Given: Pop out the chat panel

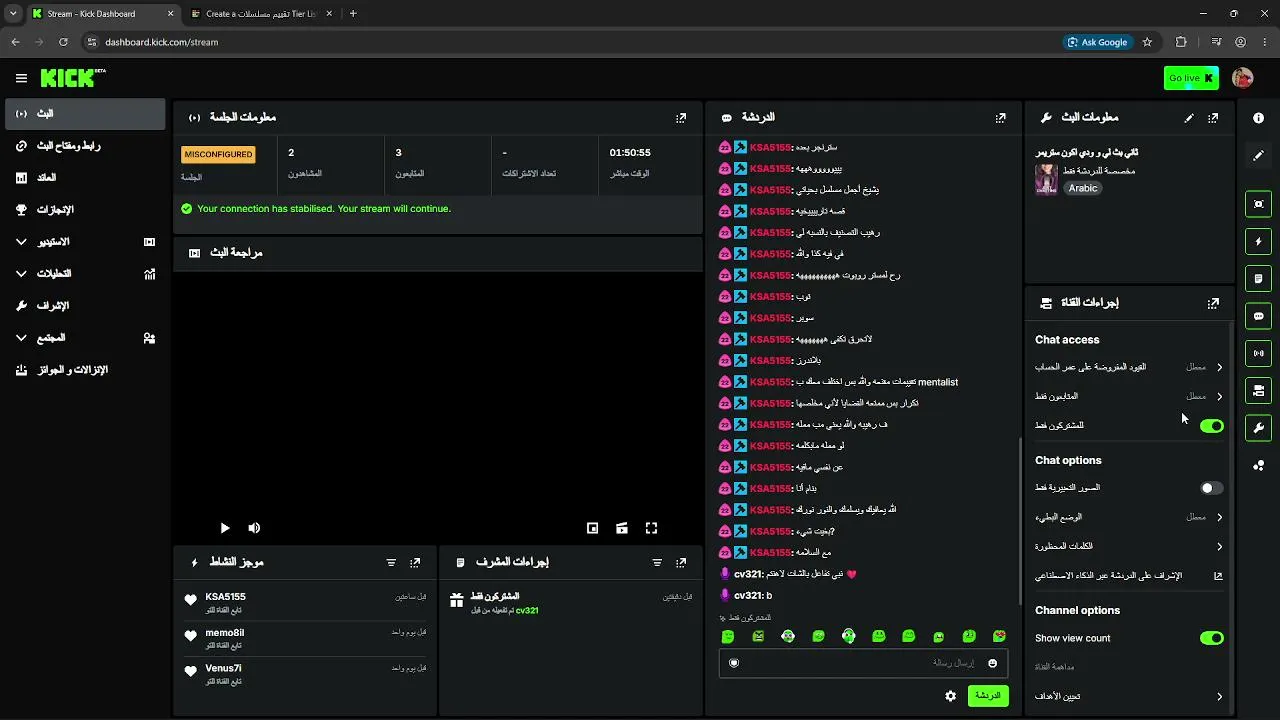Looking at the screenshot, I should (1000, 118).
